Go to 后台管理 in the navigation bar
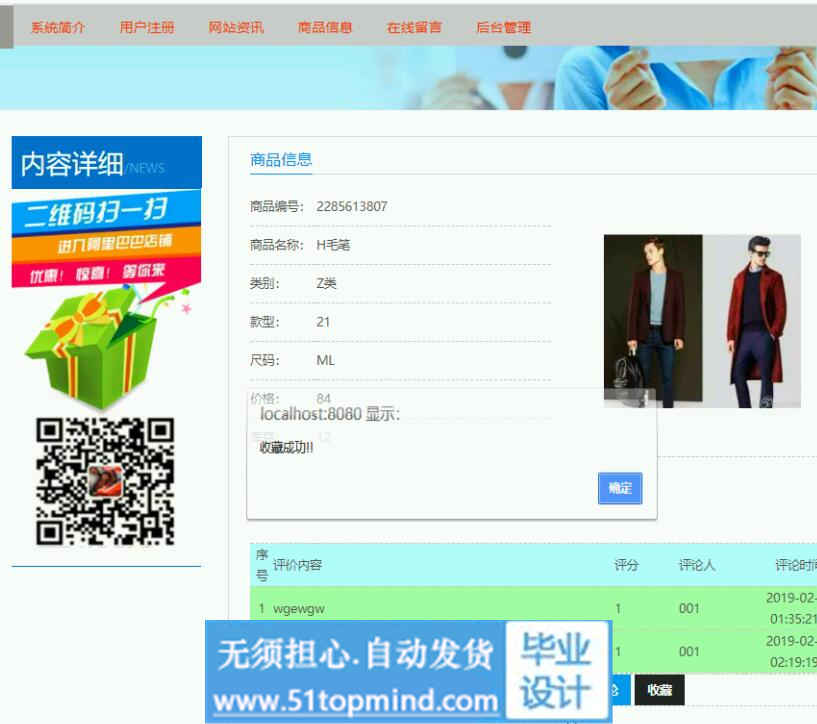 503,27
